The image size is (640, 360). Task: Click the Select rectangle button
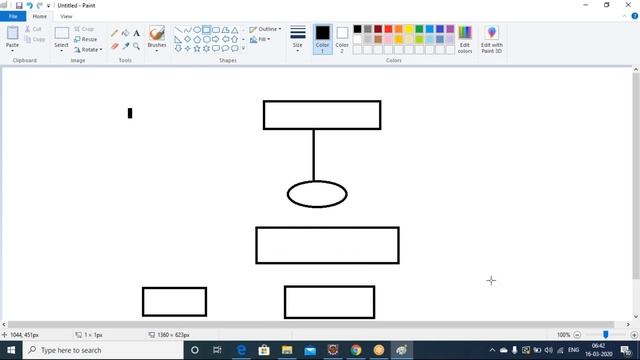pyautogui.click(x=61, y=36)
